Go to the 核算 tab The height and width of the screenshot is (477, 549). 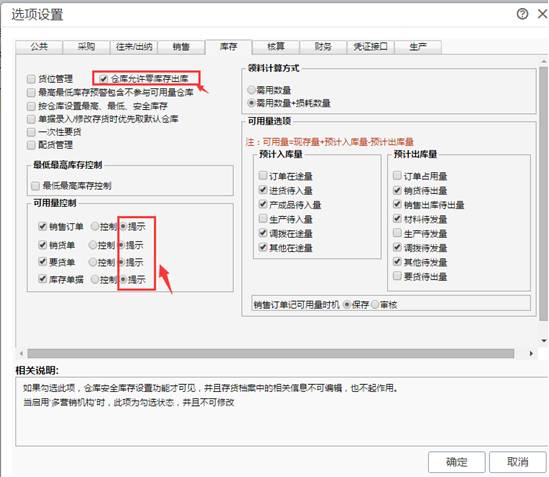point(276,47)
